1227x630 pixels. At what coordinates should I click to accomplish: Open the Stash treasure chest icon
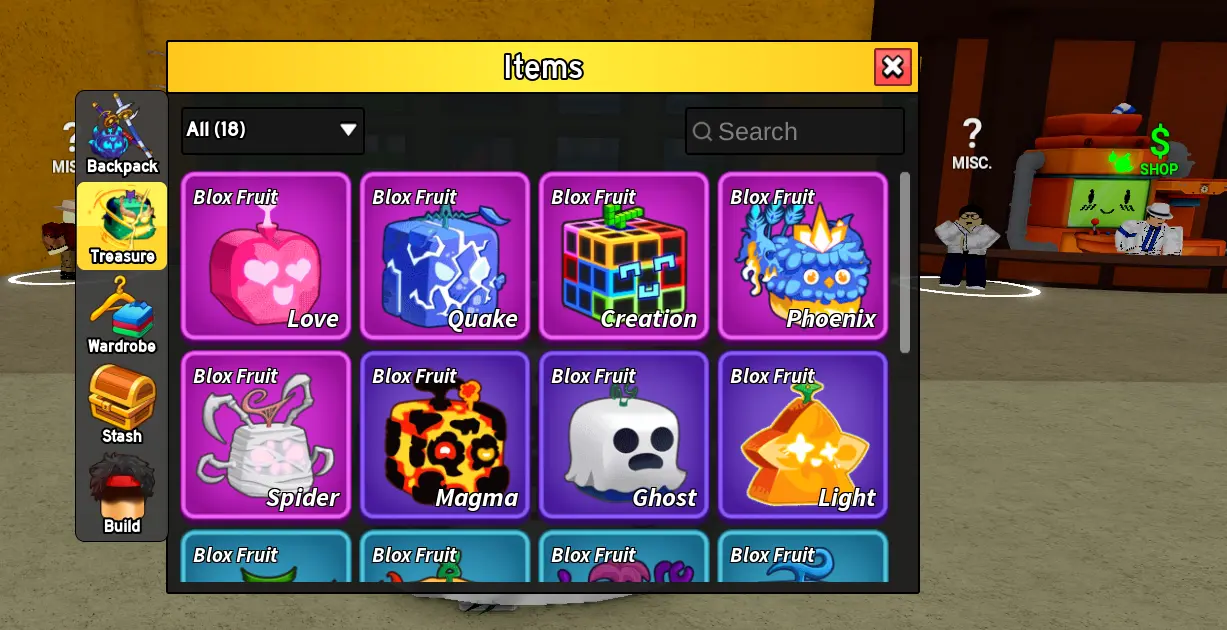point(122,405)
